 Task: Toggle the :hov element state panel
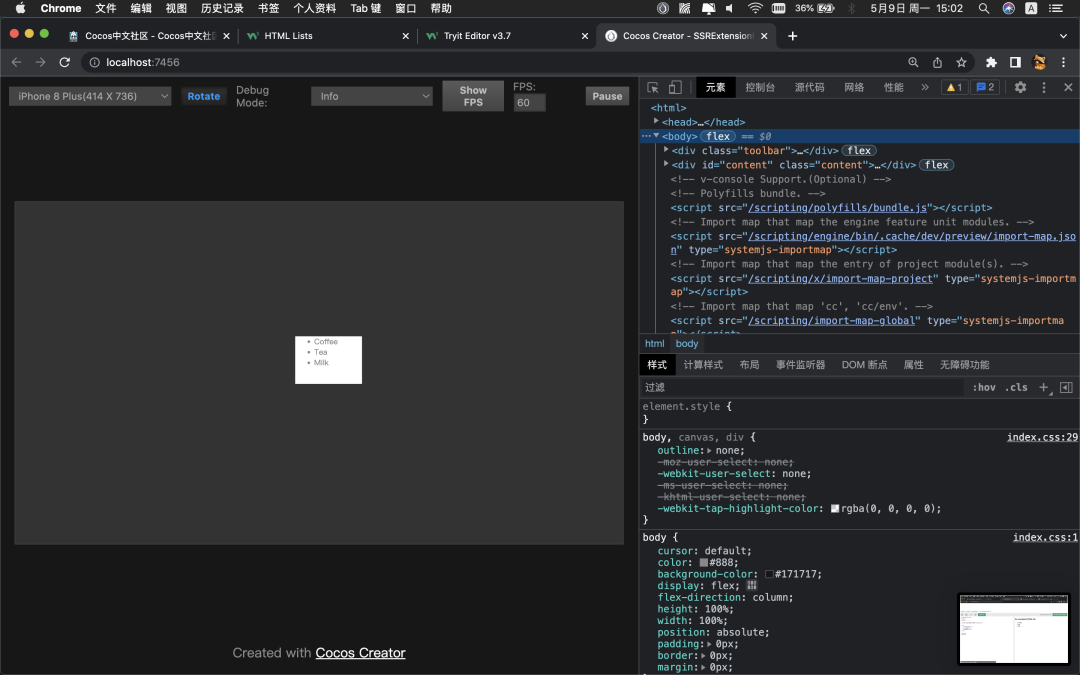(x=984, y=387)
